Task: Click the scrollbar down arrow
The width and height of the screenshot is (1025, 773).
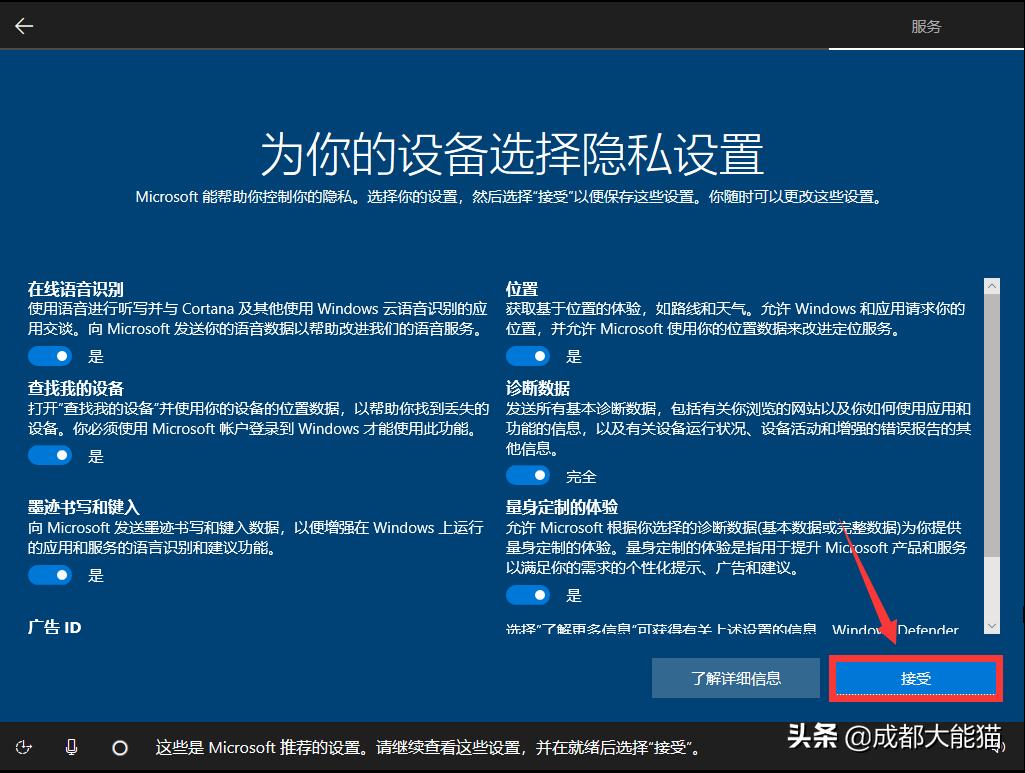Action: [x=993, y=625]
